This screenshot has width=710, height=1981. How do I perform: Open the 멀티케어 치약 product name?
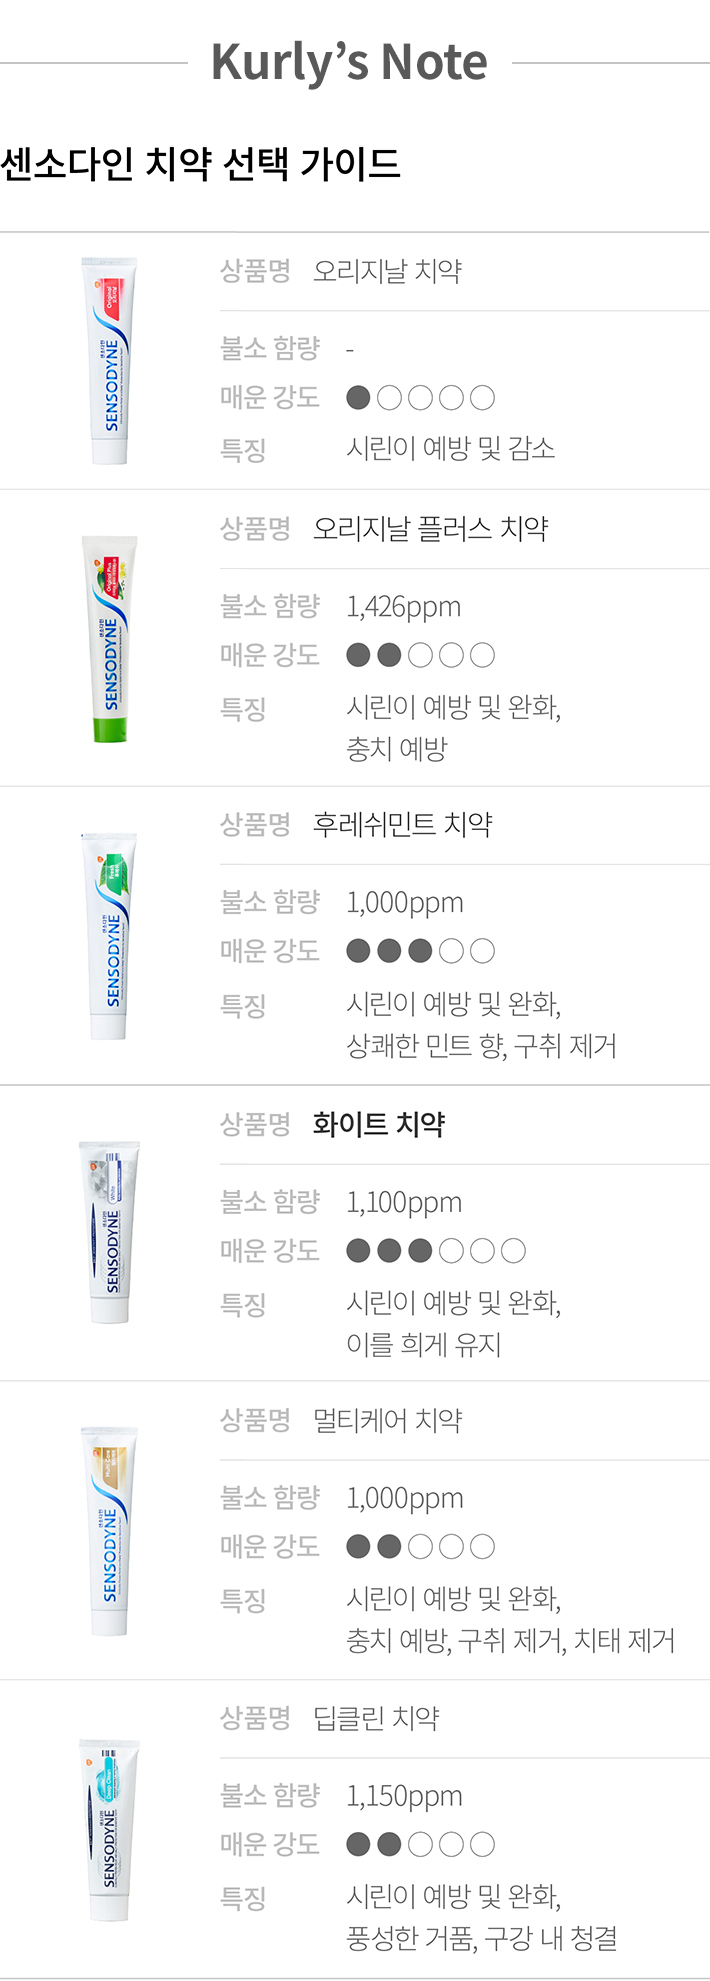pos(387,1420)
